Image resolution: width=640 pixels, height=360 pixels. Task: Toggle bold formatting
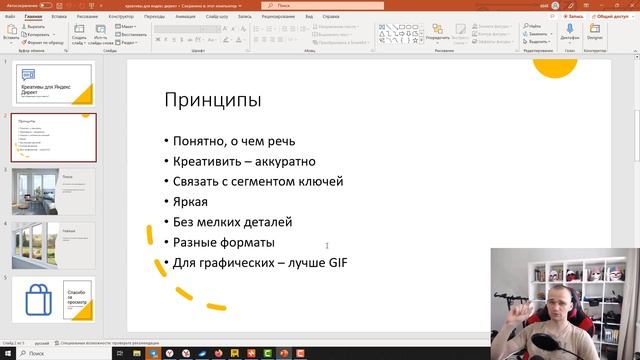coord(158,40)
